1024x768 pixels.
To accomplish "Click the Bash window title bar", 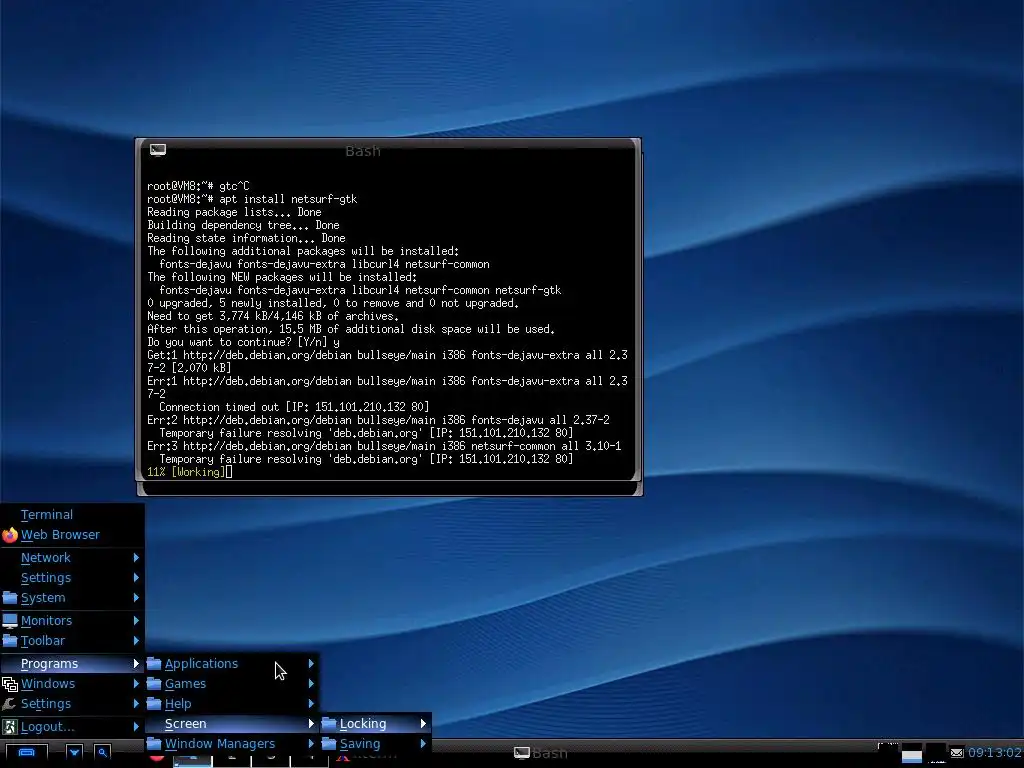I will point(389,151).
